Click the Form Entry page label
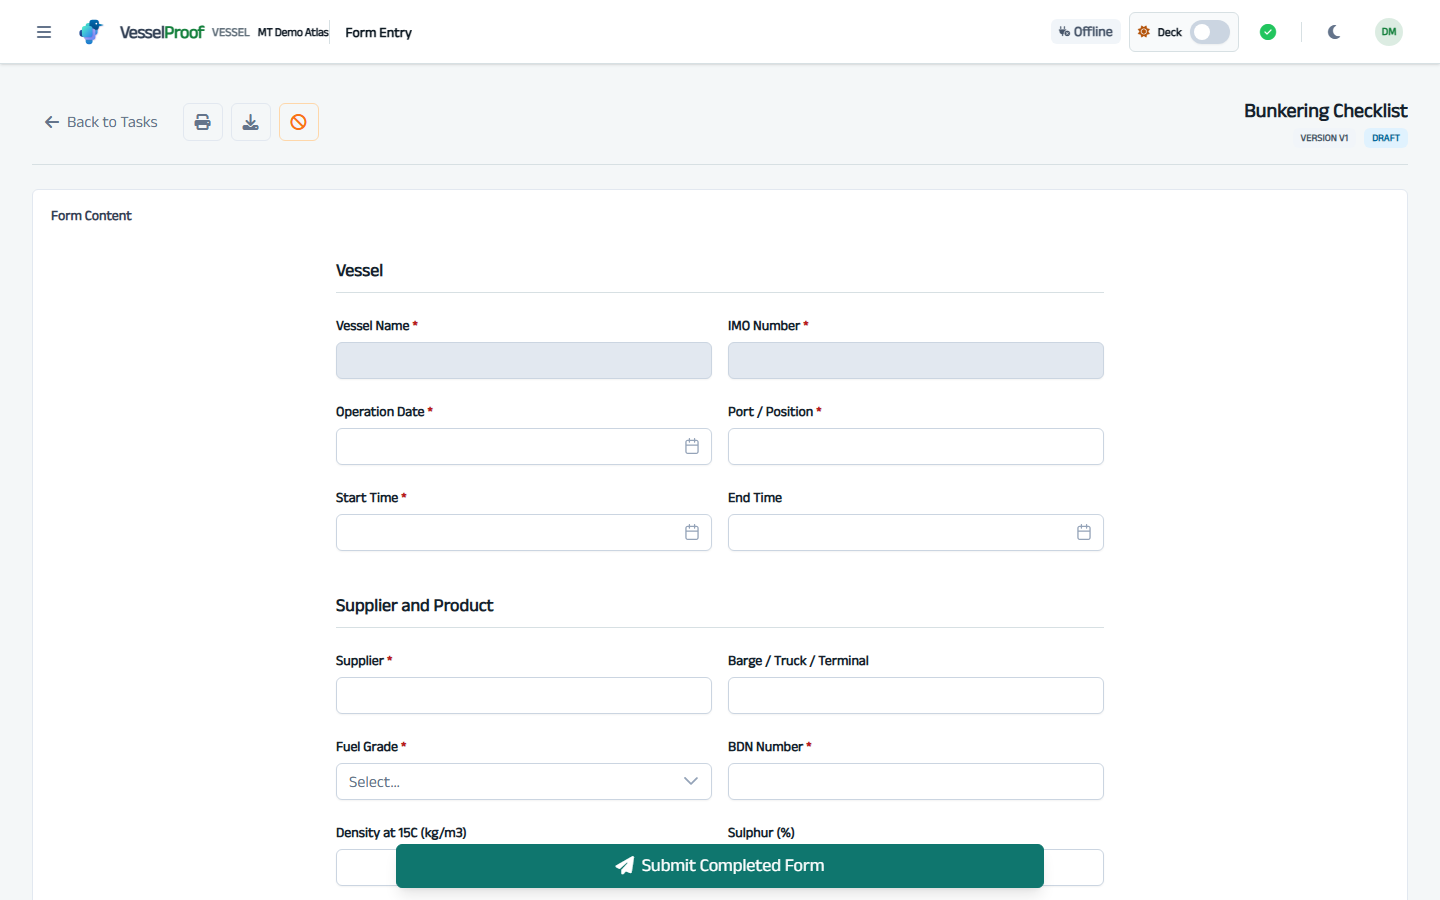1440x900 pixels. pos(379,32)
